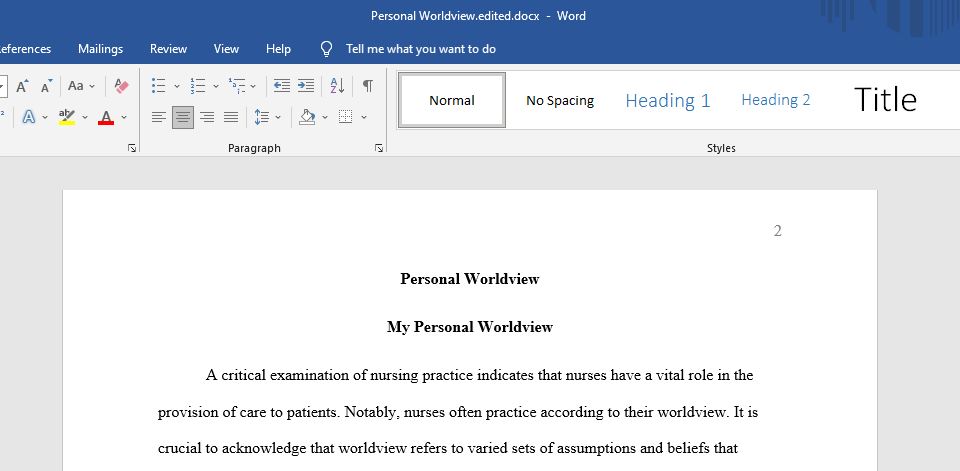Viewport: 960px width, 471px height.
Task: Open the Help tab
Action: click(x=278, y=49)
